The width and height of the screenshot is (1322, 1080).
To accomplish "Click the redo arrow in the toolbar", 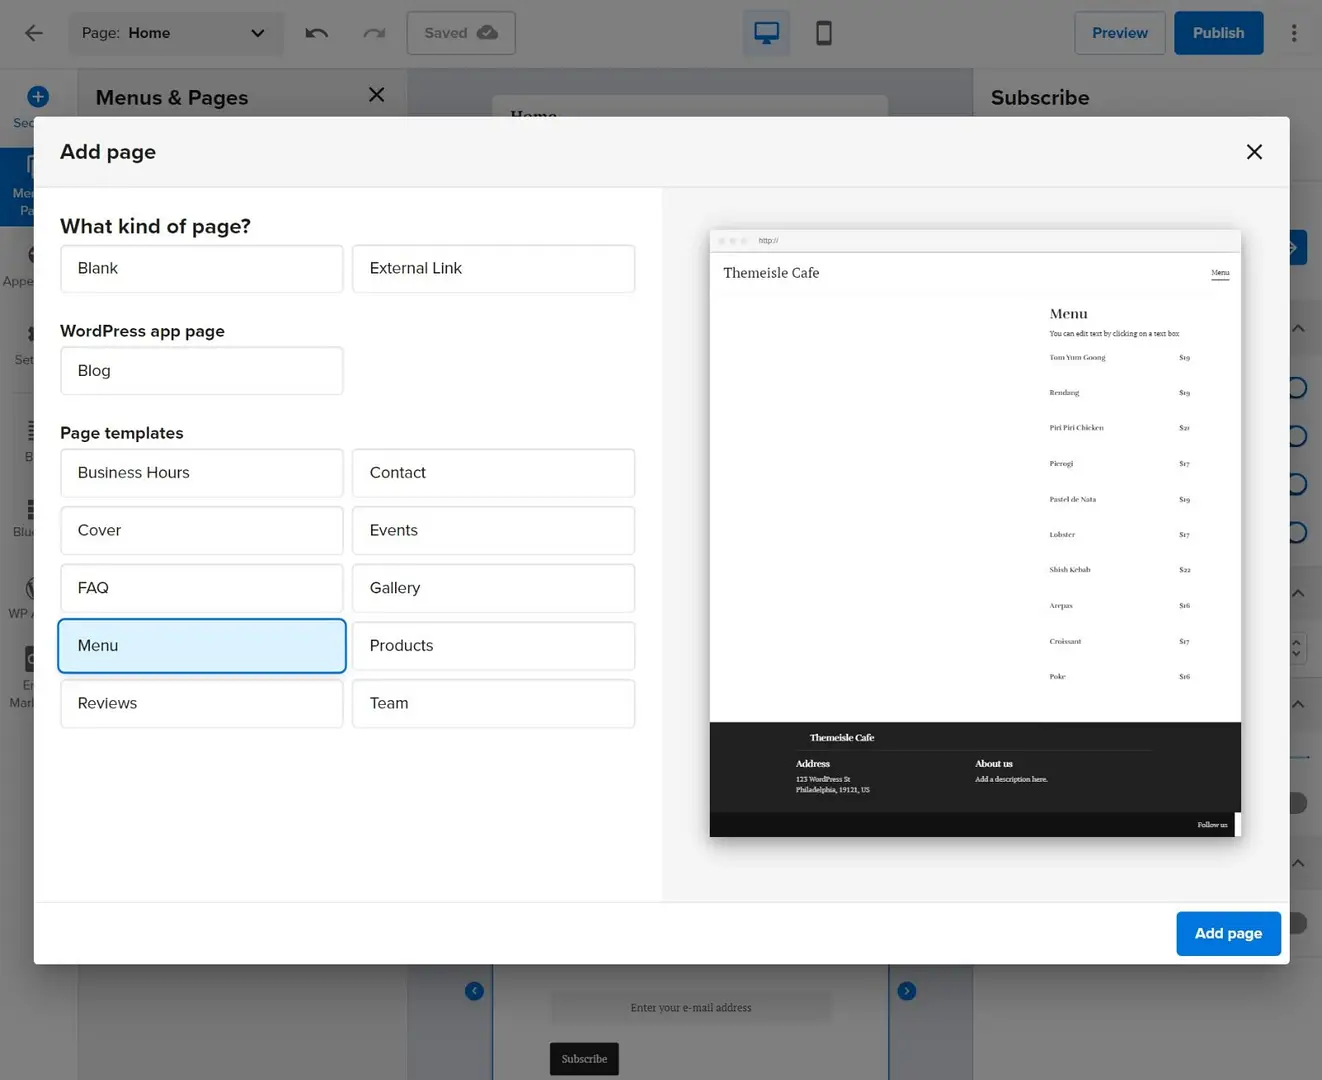I will pyautogui.click(x=374, y=33).
